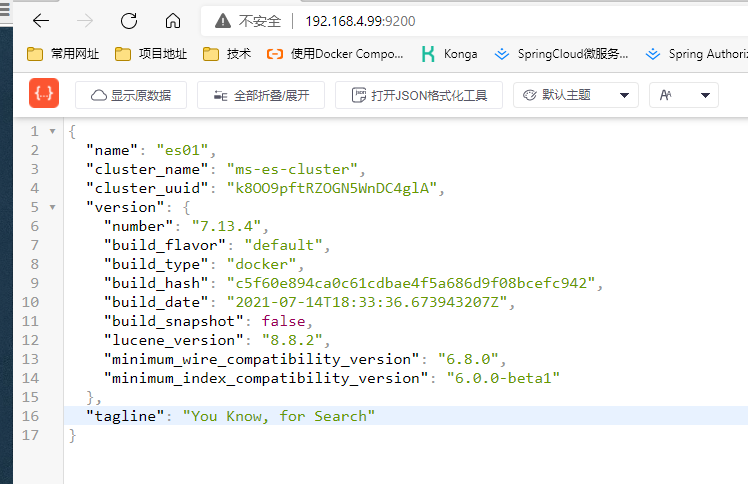This screenshot has height=484, width=748.
Task: Click the "6.0.0-beta1" value
Action: (503, 378)
